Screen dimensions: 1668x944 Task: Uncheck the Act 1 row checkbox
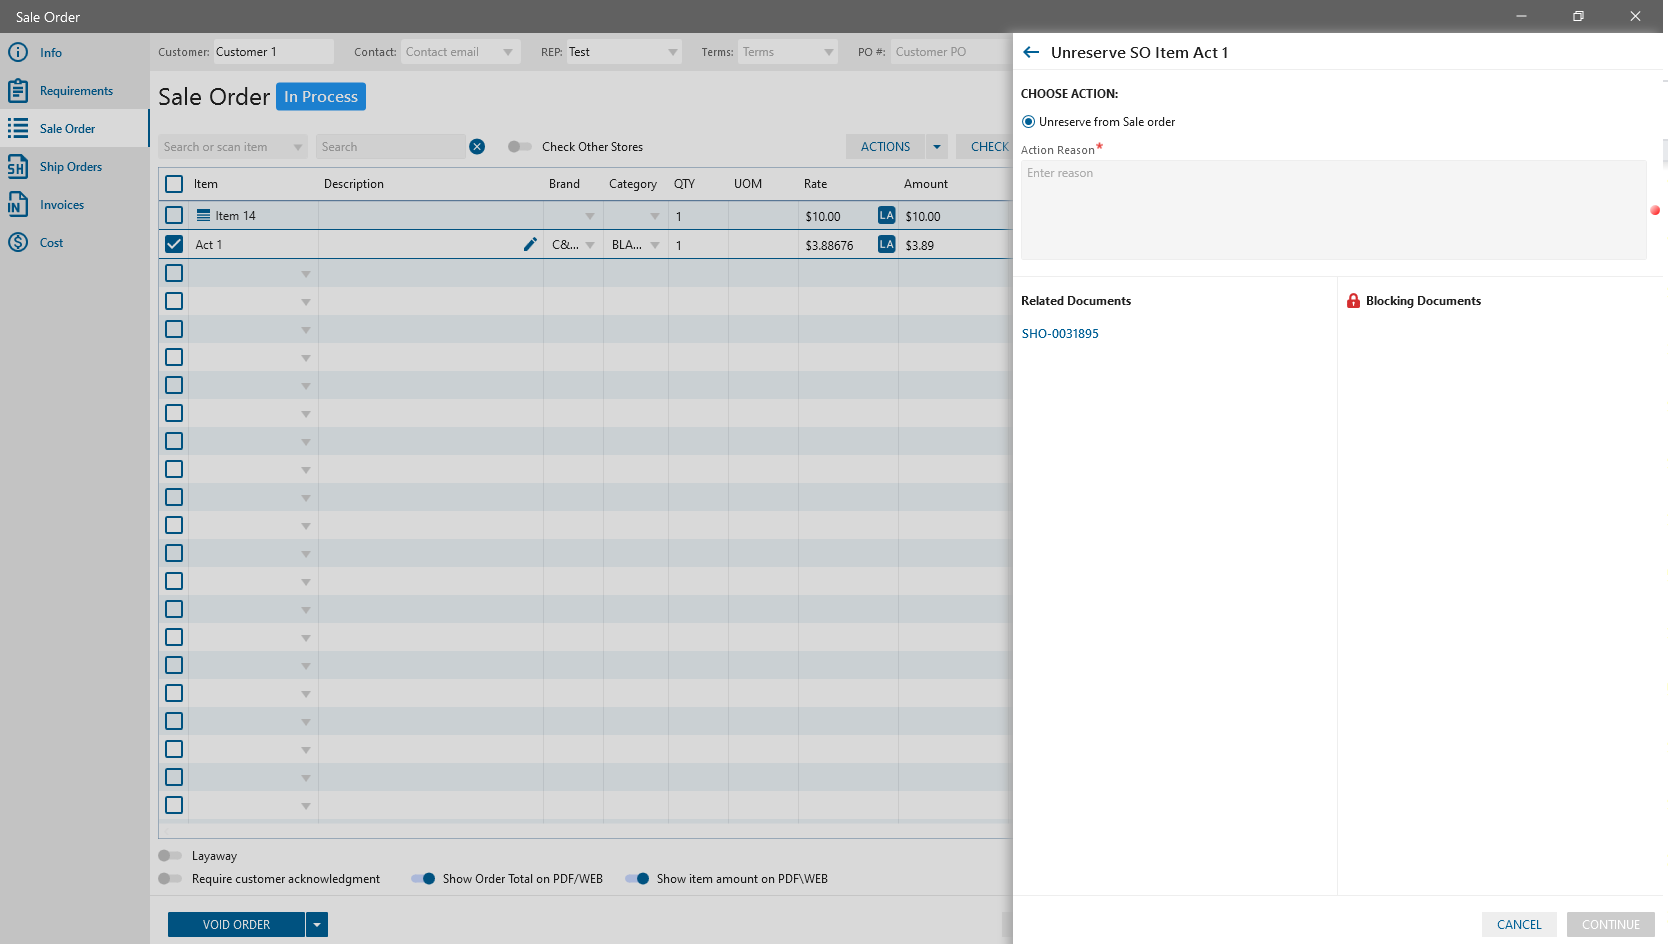point(174,244)
